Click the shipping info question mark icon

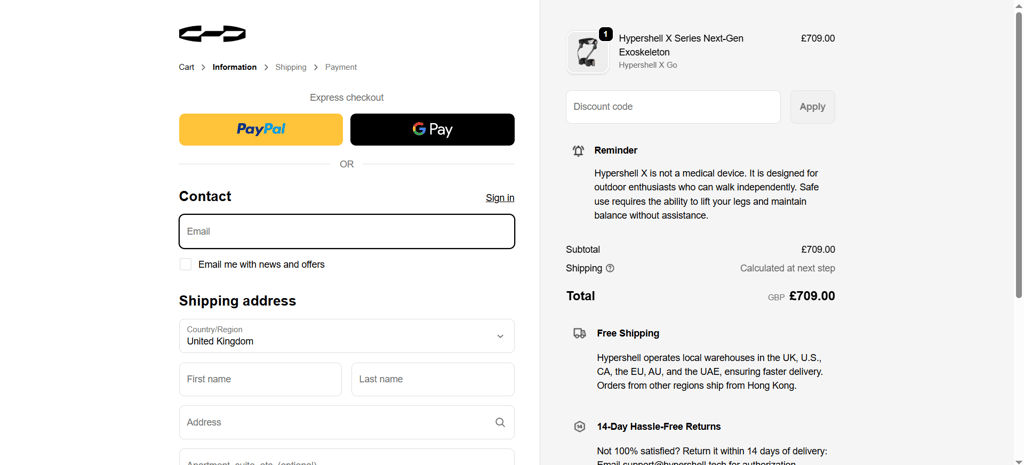(610, 268)
